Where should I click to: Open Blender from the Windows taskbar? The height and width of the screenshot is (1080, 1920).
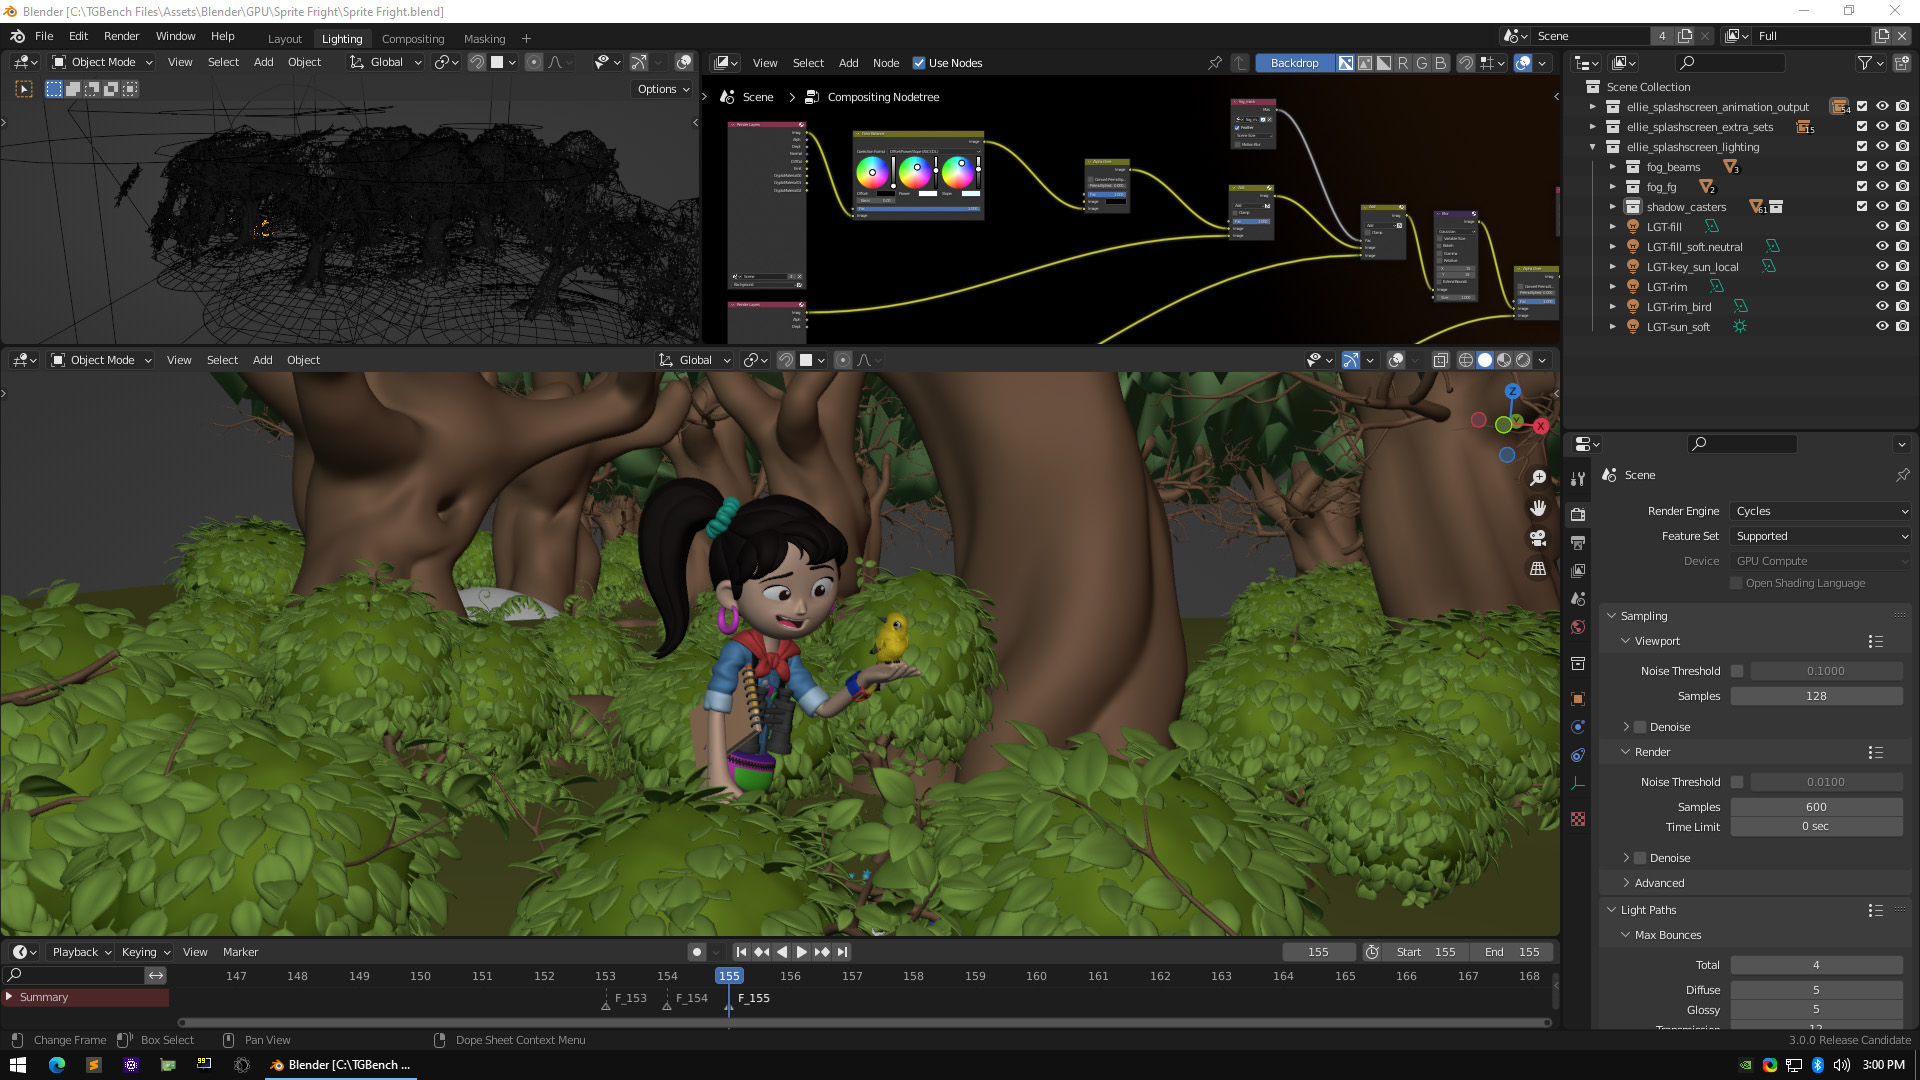(x=341, y=1065)
